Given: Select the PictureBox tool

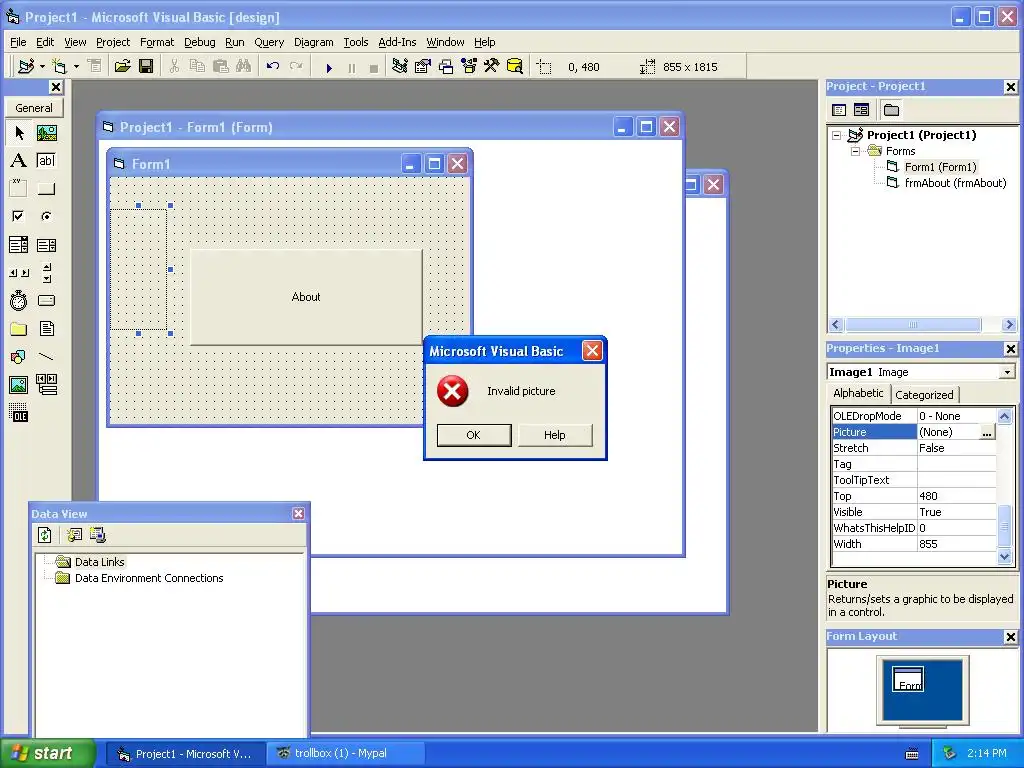Looking at the screenshot, I should point(46,133).
